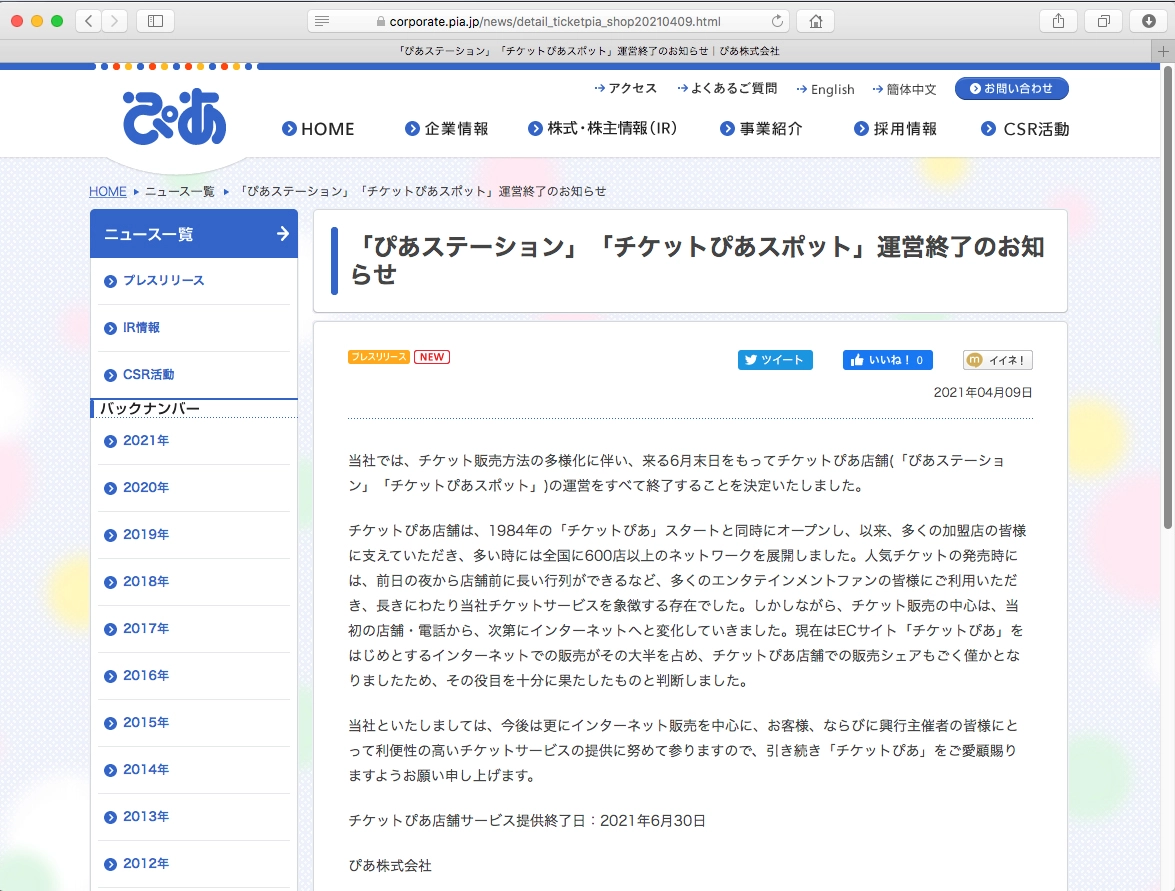
Task: Click the お問い合わせ contact button
Action: (x=1011, y=89)
